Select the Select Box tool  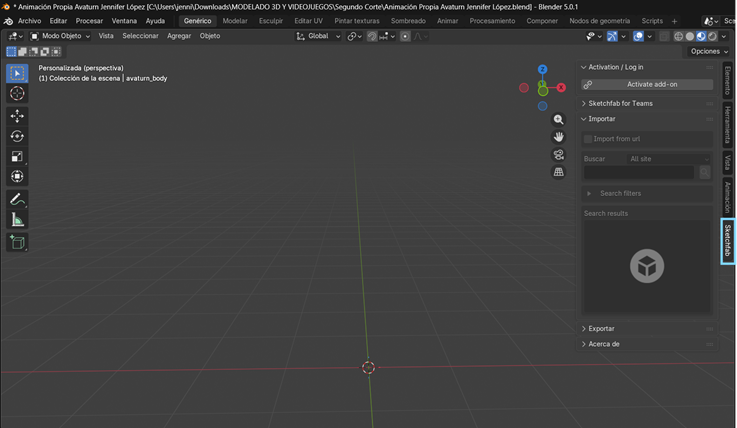coord(17,73)
